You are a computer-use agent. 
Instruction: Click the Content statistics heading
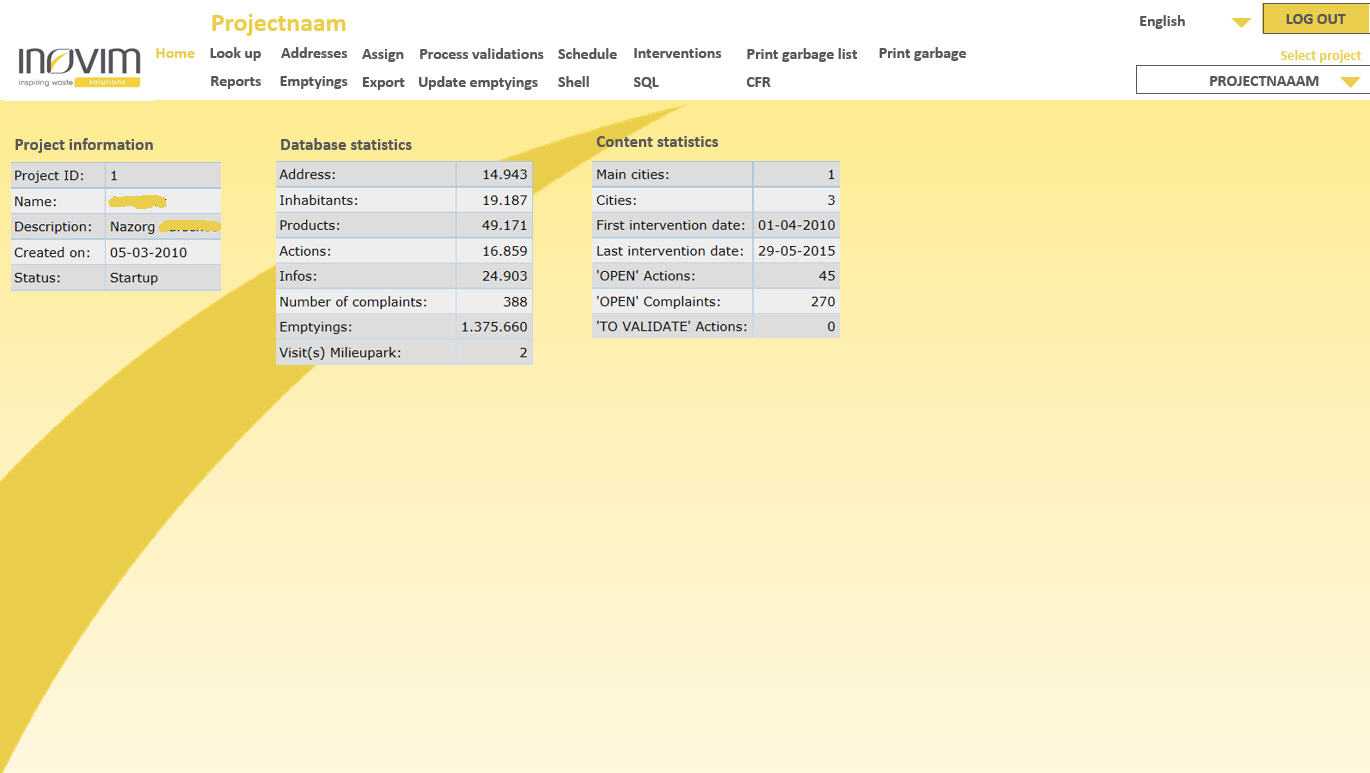click(x=657, y=141)
